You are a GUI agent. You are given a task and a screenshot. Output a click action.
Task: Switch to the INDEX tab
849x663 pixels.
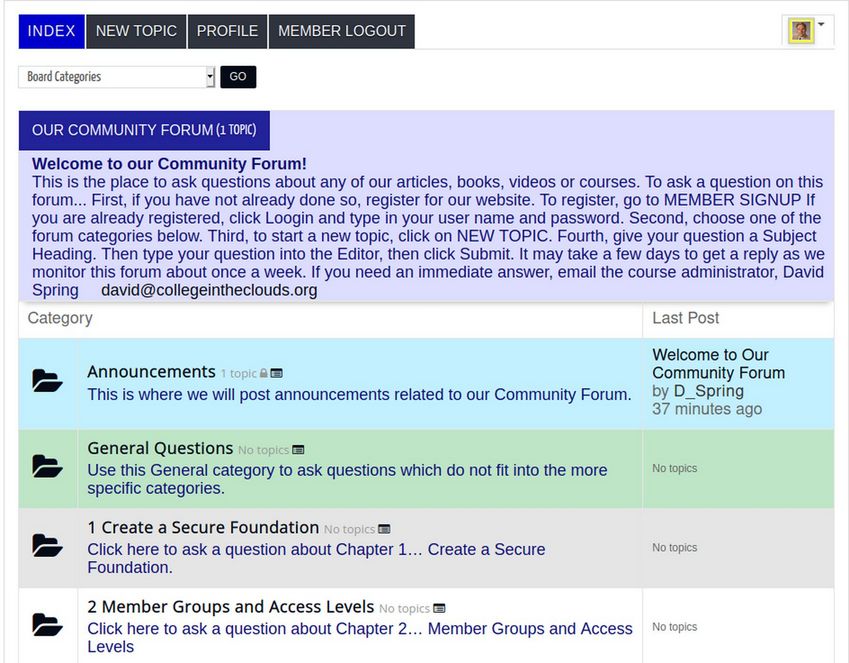click(51, 31)
